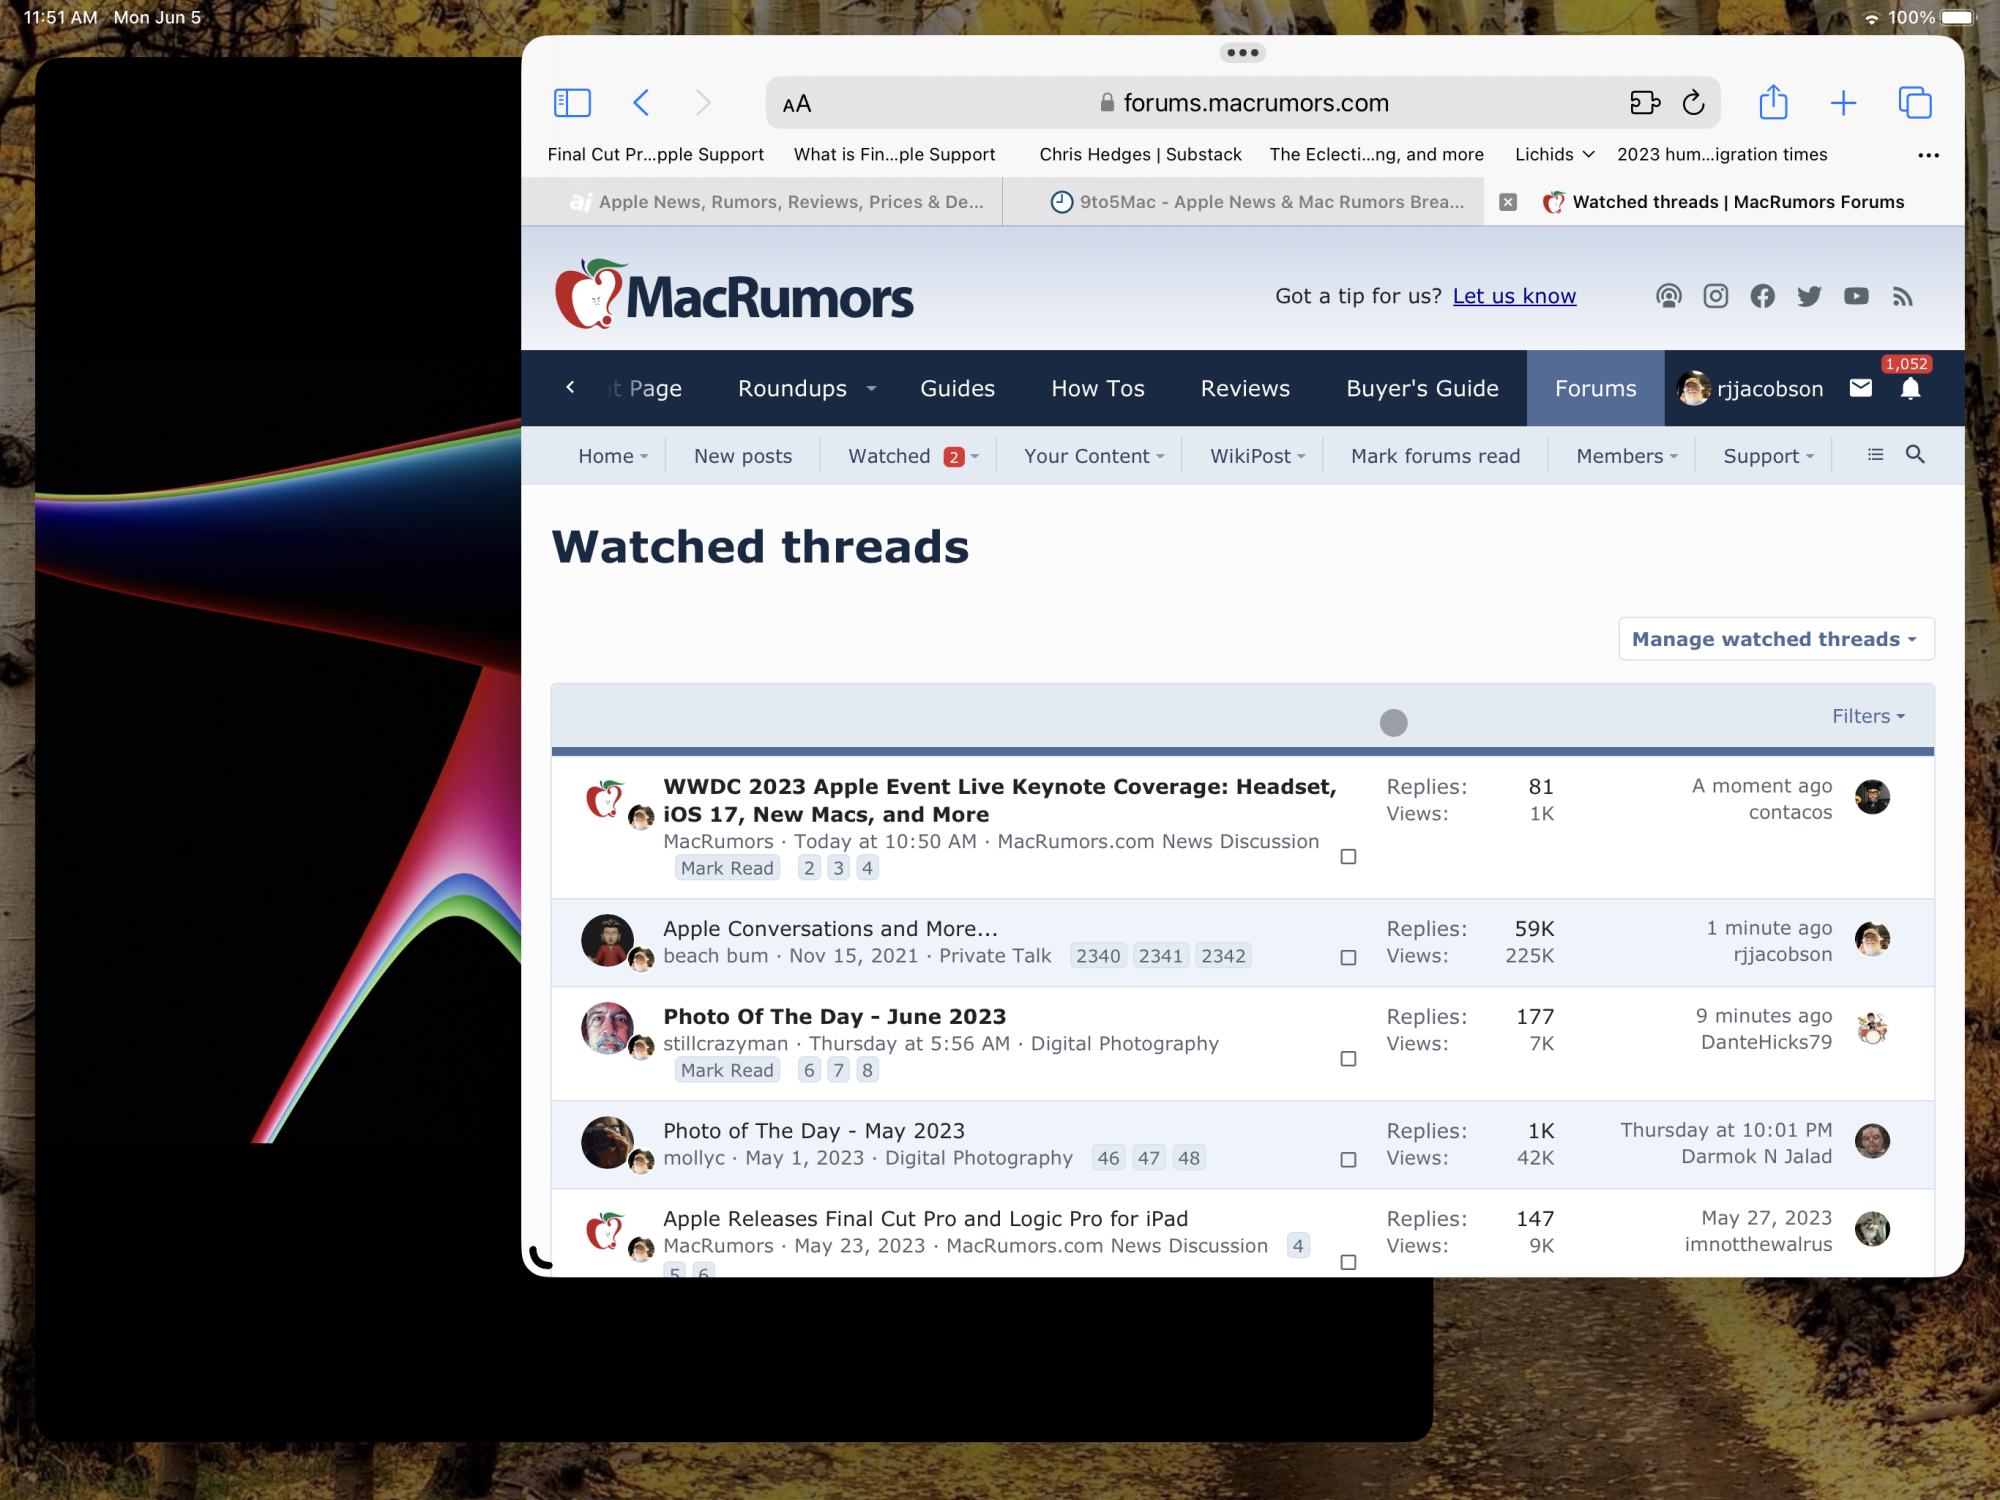Click the Let us know link
The height and width of the screenshot is (1500, 2000).
click(1514, 296)
